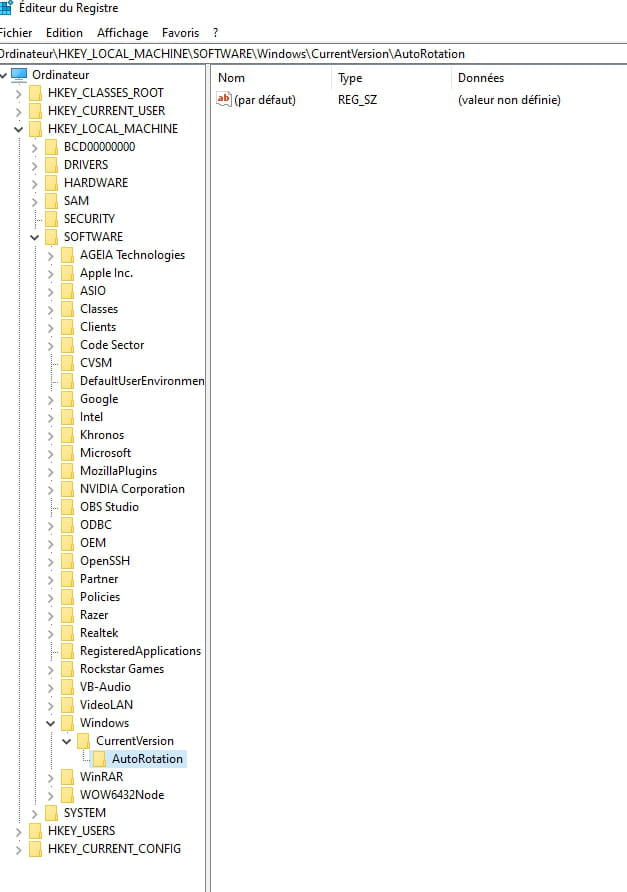Viewport: 627px width, 892px height.
Task: Click the SAM folder icon
Action: tap(52, 201)
